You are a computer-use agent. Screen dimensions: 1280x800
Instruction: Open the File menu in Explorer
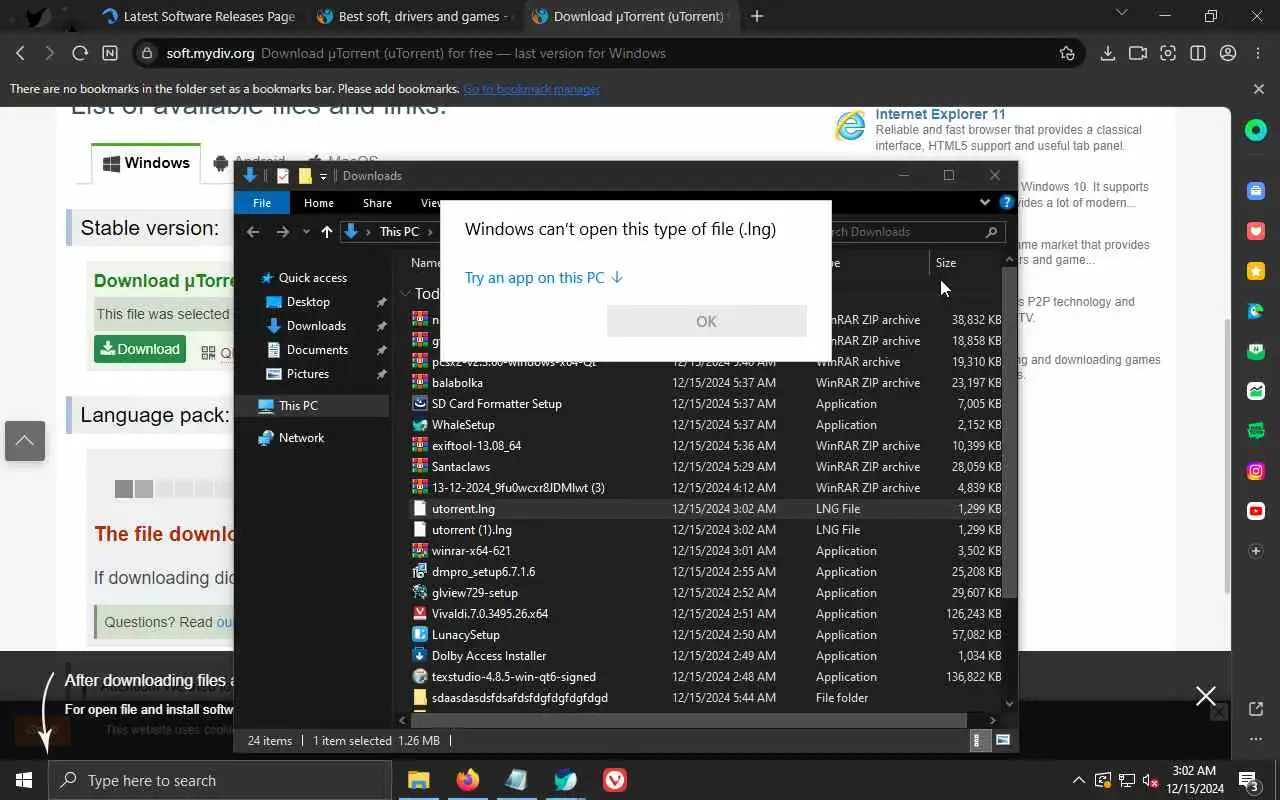click(x=262, y=203)
